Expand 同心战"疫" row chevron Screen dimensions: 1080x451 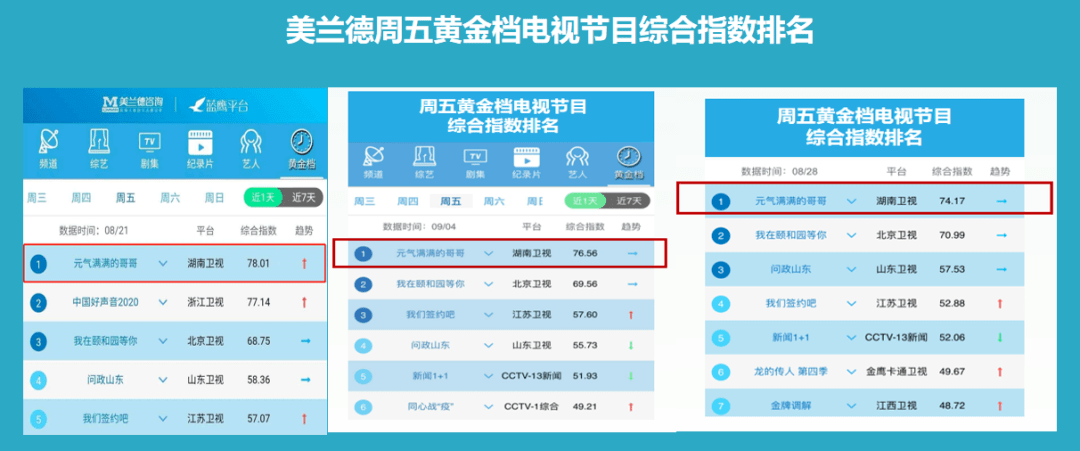(x=489, y=407)
